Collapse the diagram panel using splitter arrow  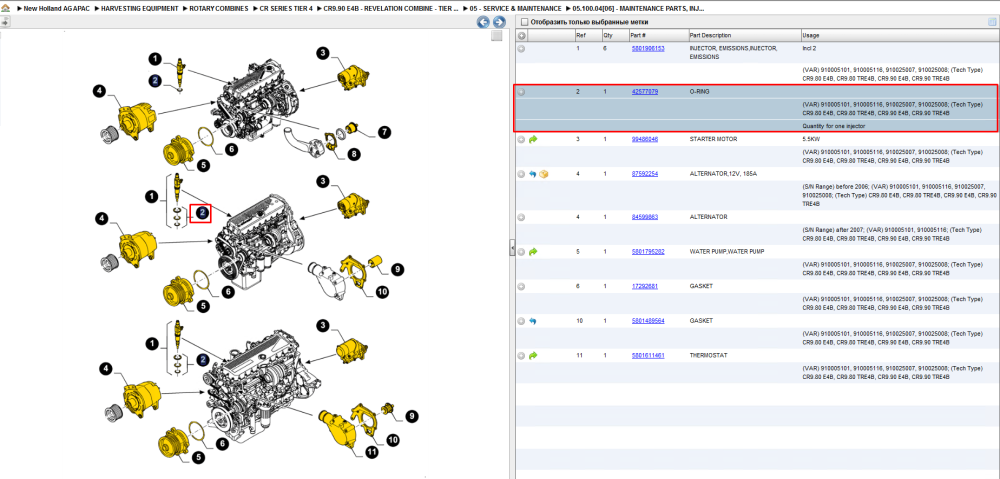pyautogui.click(x=511, y=249)
